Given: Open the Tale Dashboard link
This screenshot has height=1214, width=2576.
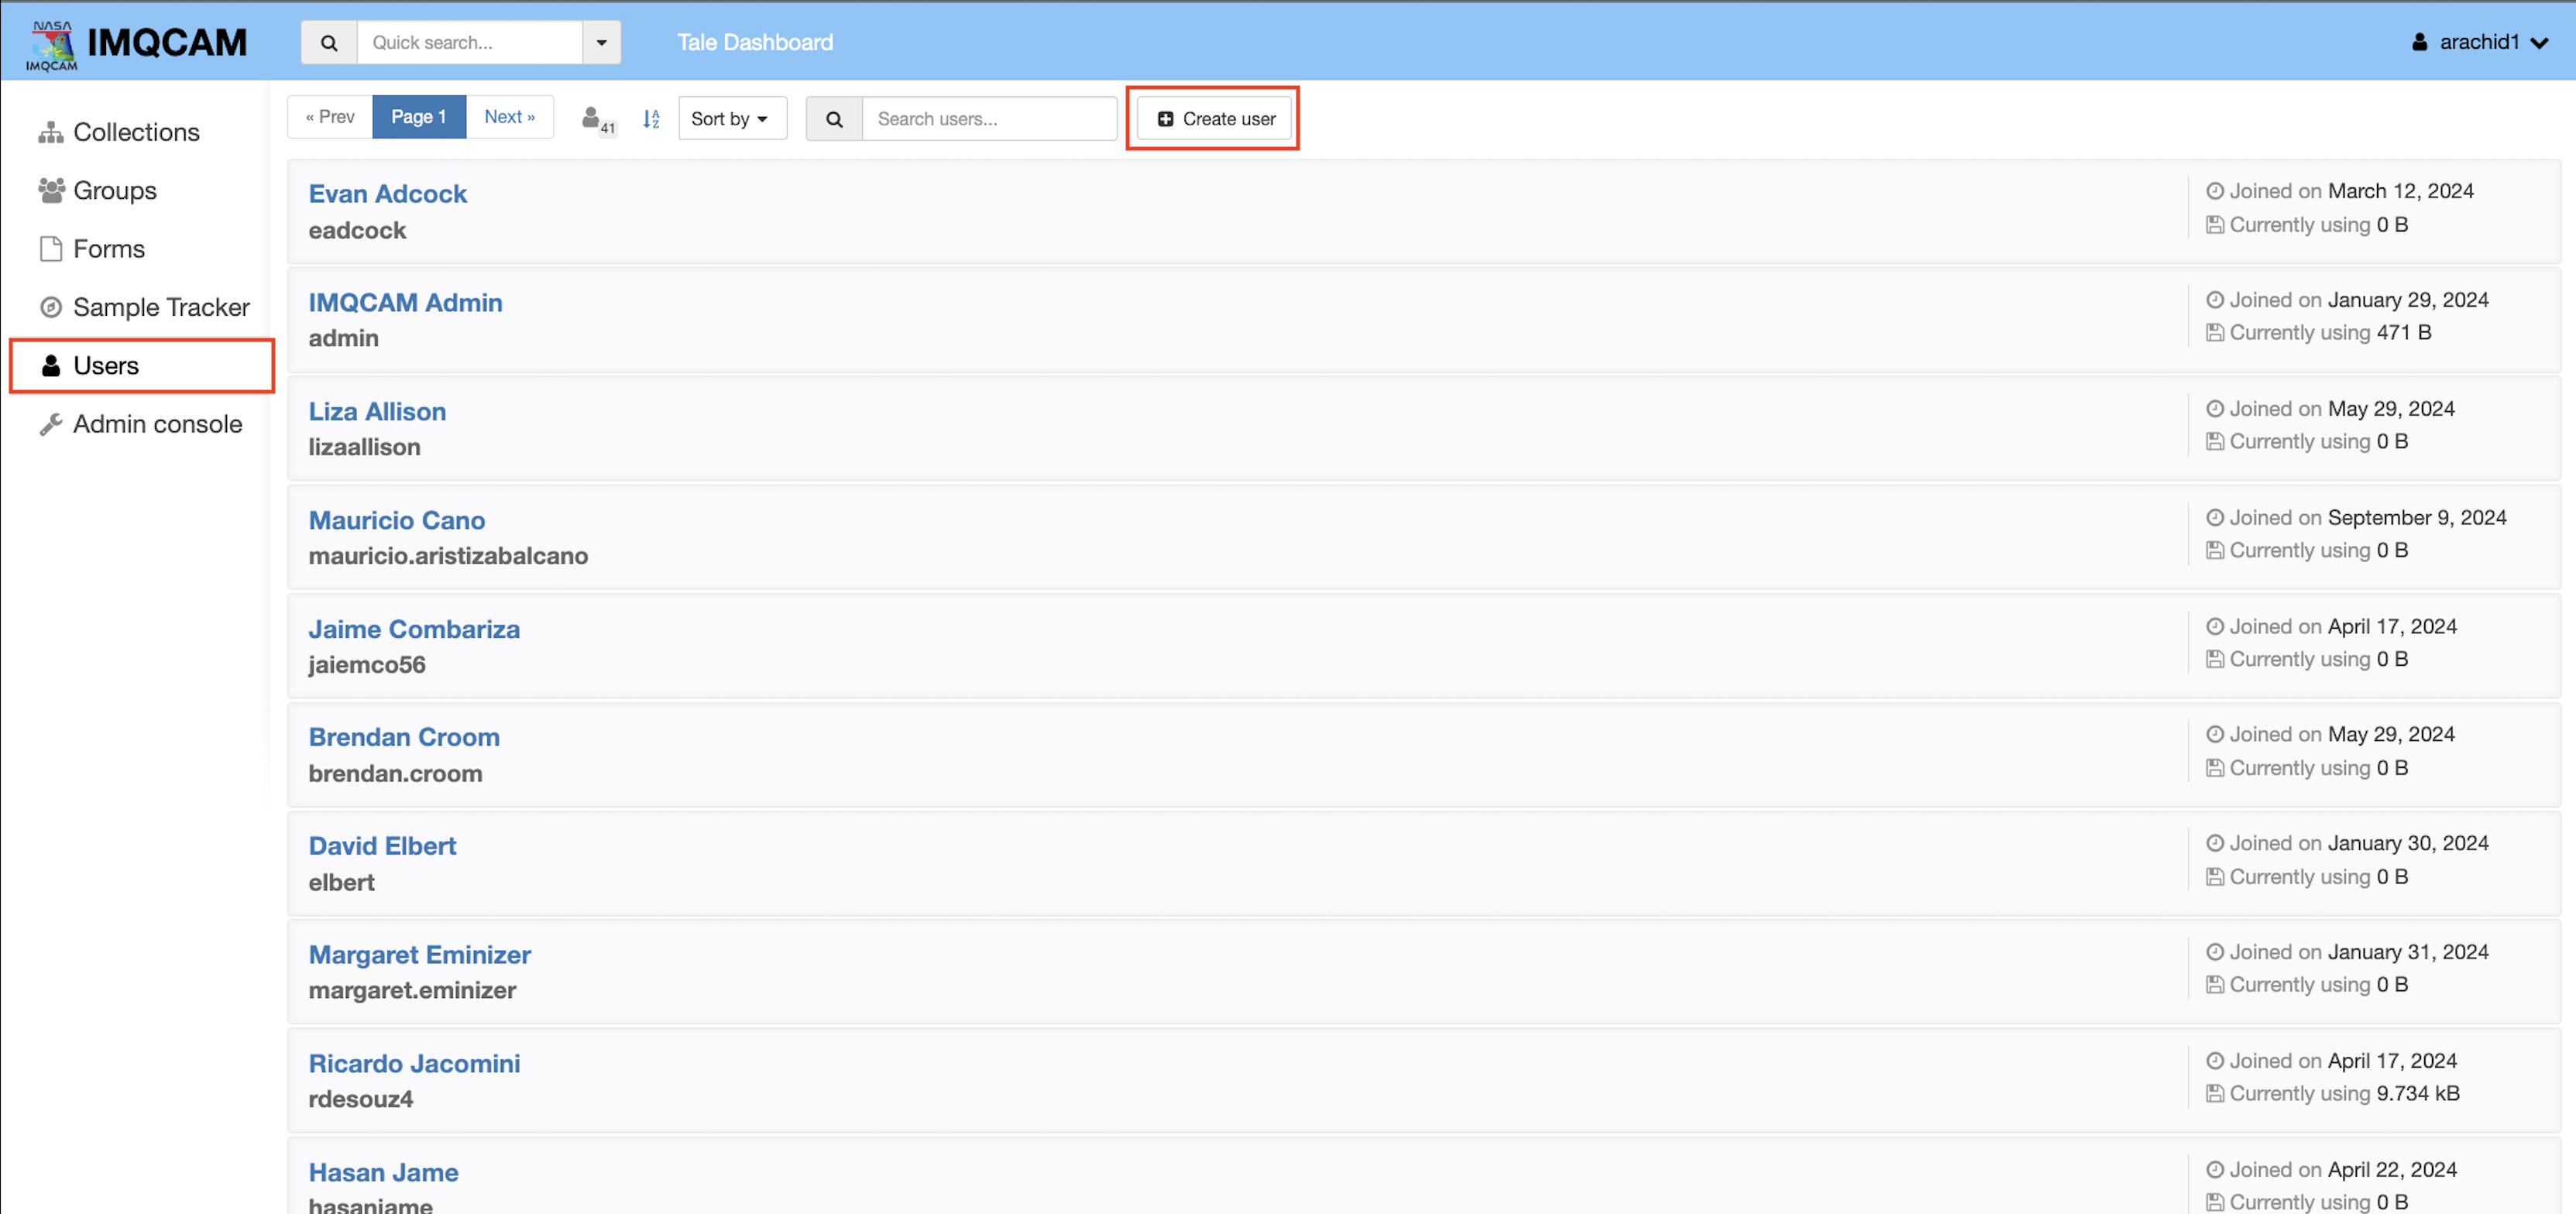Looking at the screenshot, I should point(755,42).
